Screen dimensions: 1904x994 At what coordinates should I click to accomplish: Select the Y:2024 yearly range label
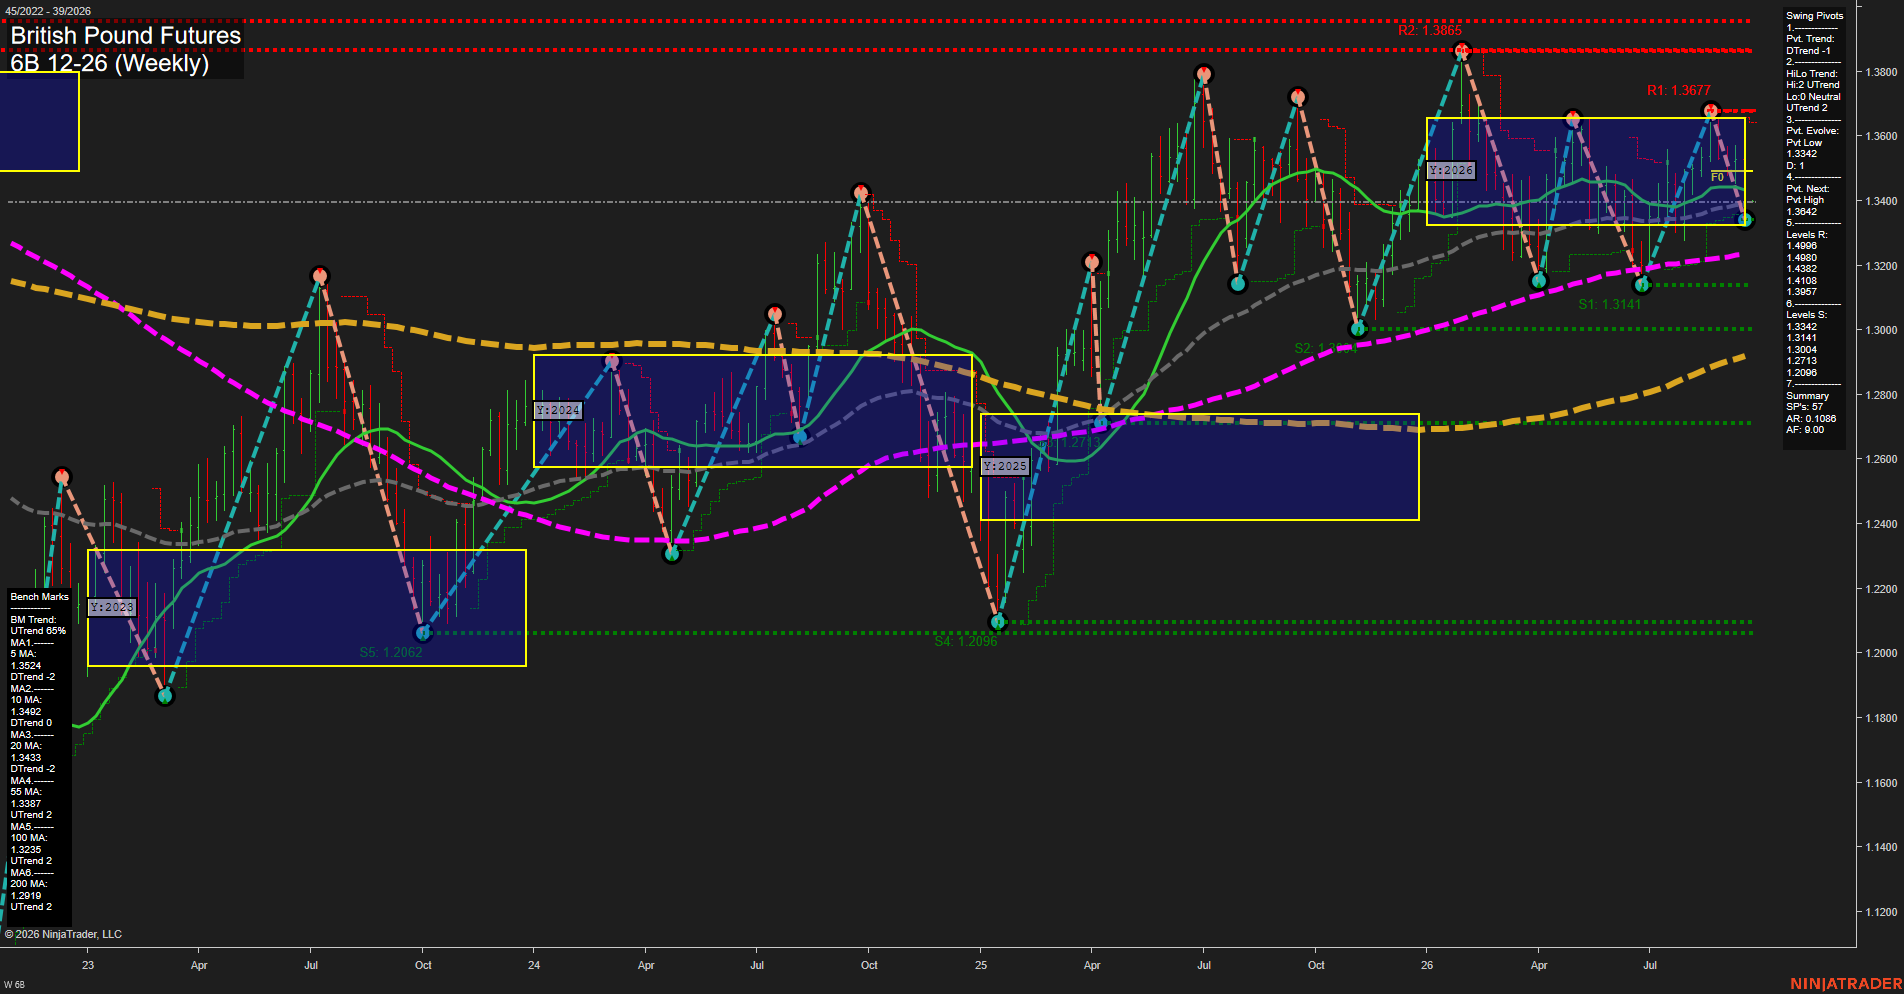[x=558, y=410]
